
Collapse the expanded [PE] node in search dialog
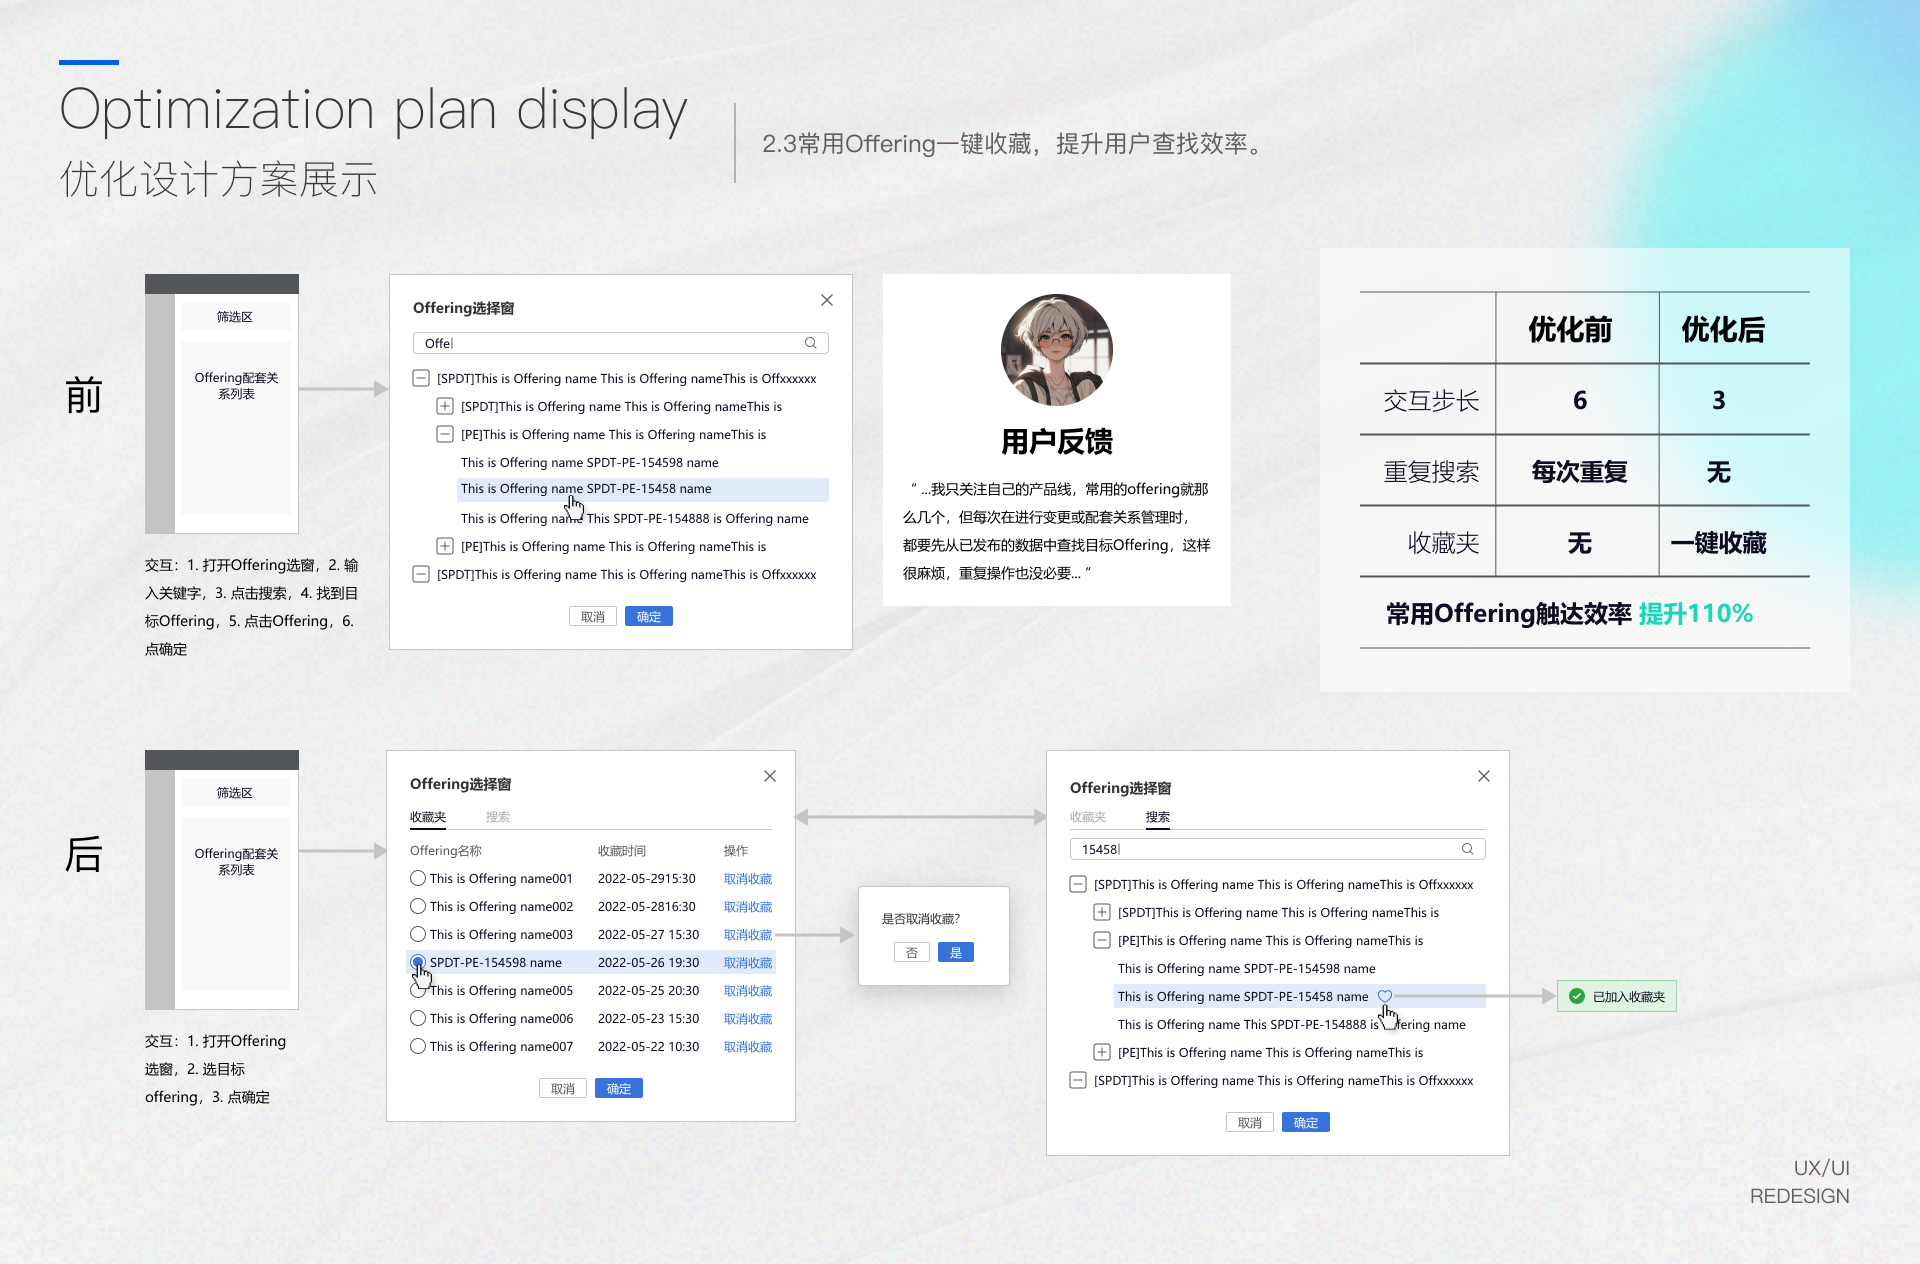pyautogui.click(x=1102, y=940)
